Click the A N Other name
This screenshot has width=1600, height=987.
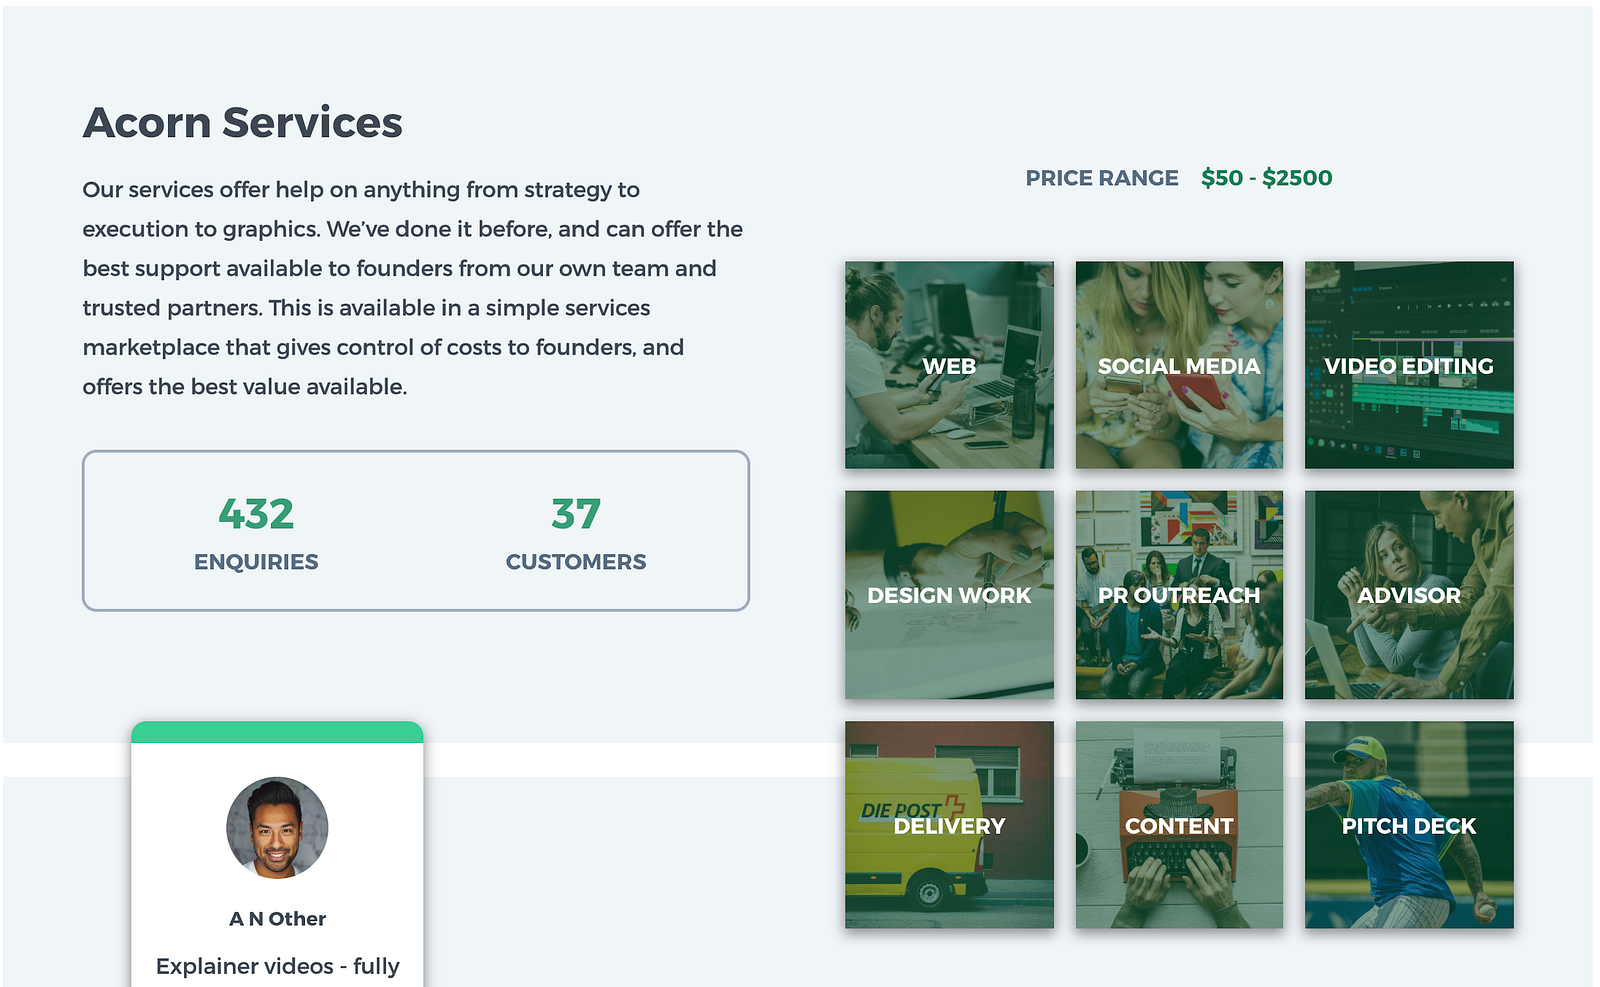coord(277,919)
